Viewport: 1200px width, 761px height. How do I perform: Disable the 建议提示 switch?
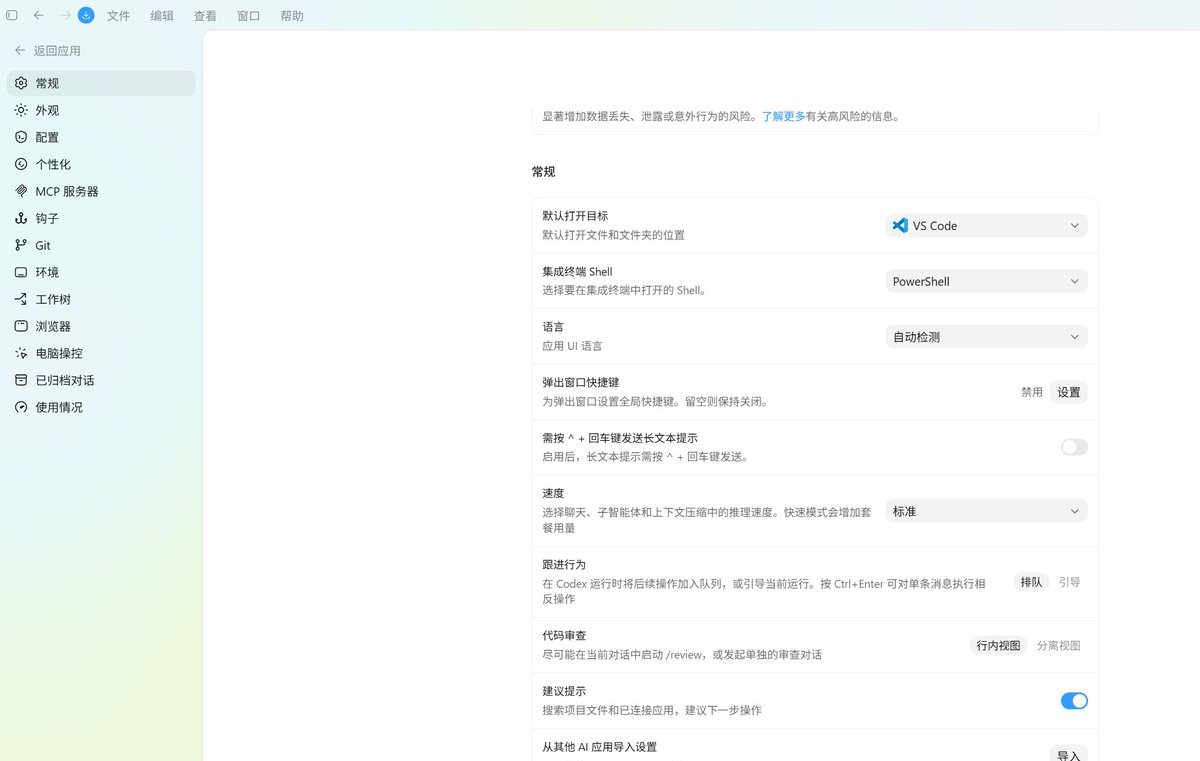click(1074, 701)
